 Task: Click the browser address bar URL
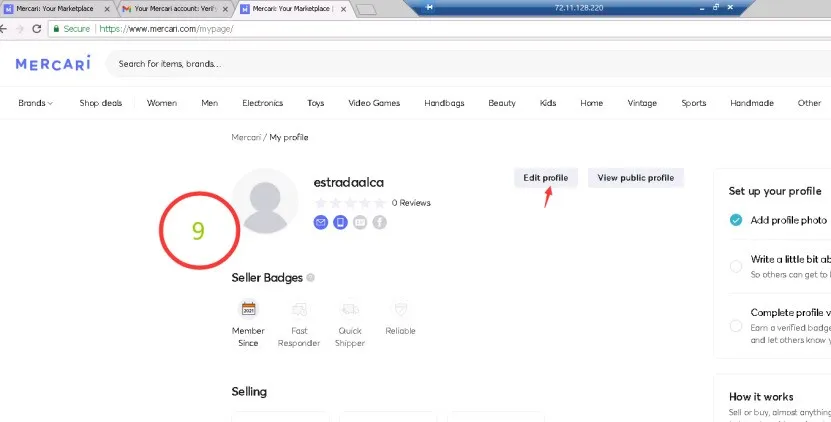click(166, 29)
